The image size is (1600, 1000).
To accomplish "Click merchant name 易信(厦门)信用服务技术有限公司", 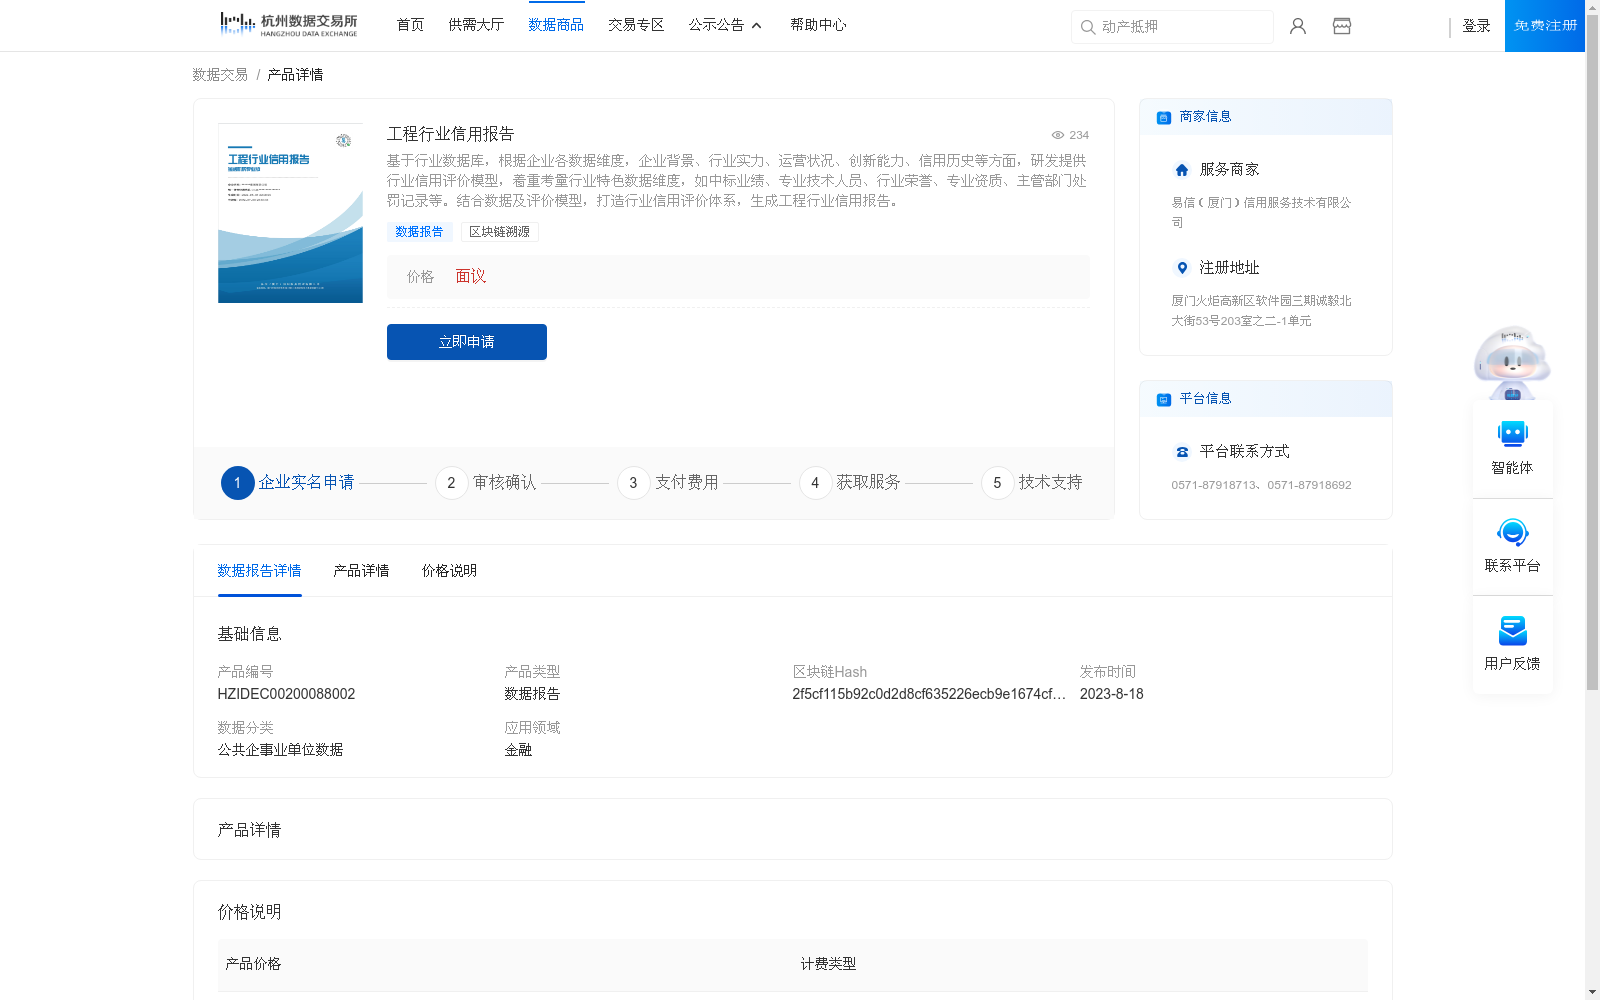I will pos(1261,212).
